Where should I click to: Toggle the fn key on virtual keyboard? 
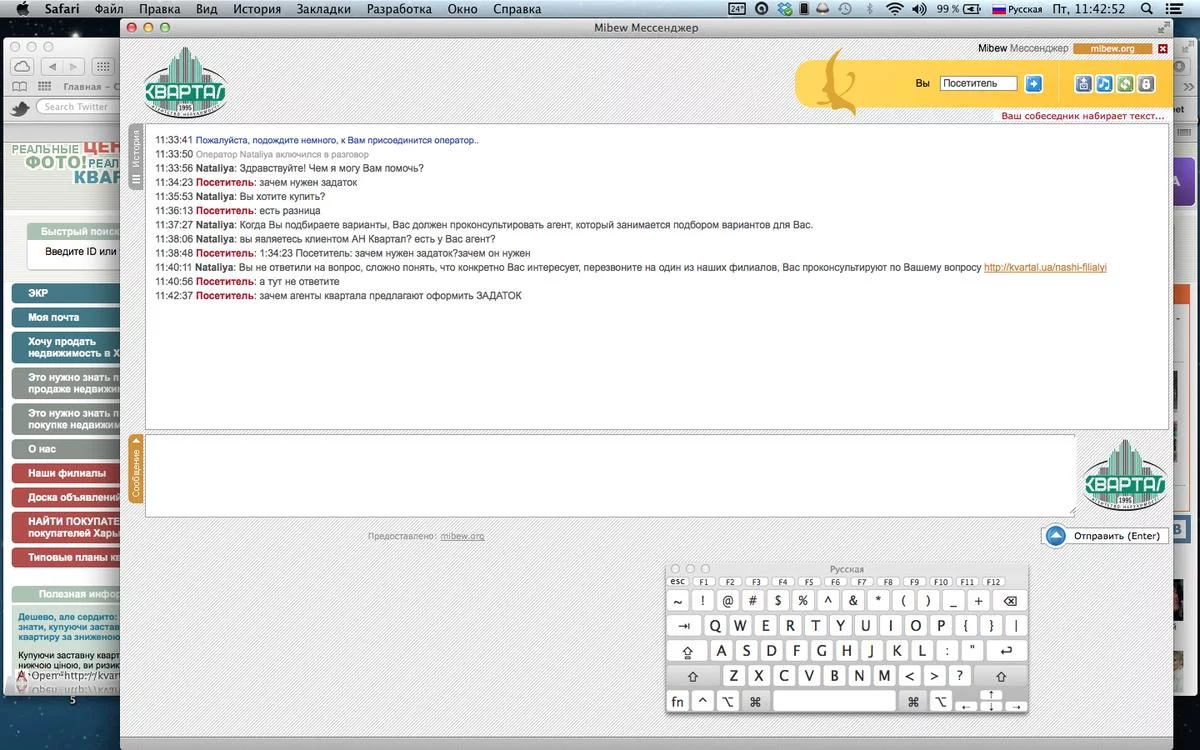point(678,702)
